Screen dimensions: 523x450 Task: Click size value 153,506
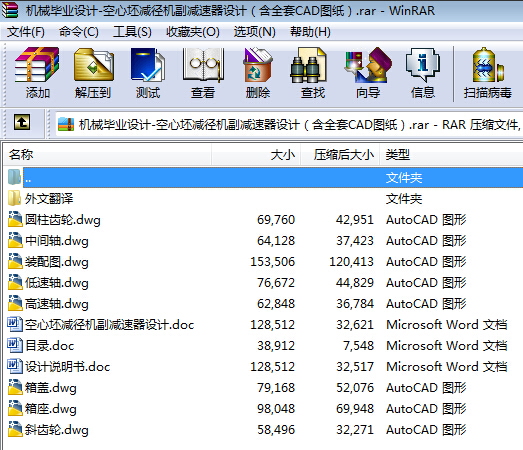tap(273, 262)
